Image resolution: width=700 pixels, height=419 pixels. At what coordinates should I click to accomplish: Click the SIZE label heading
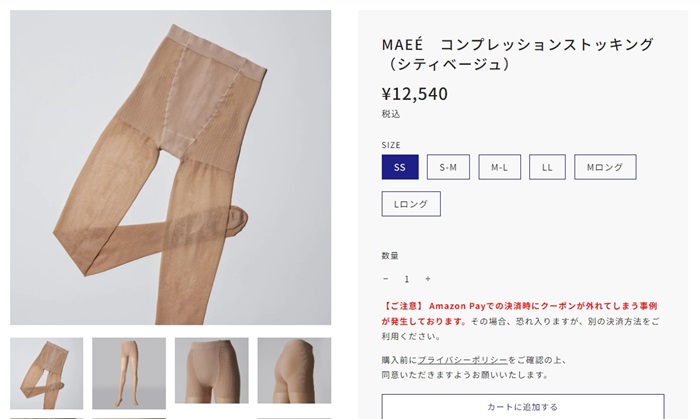click(391, 145)
